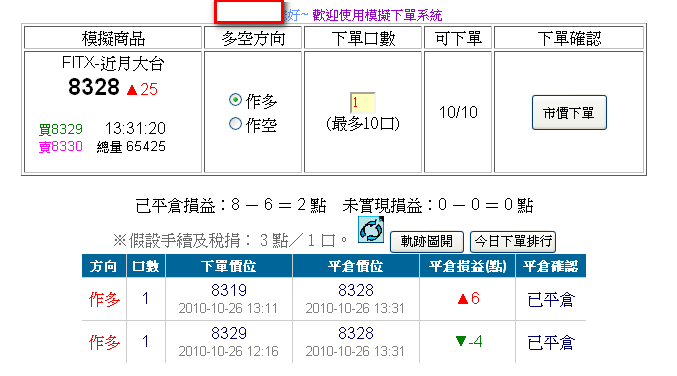Click the 可下單 column header
This screenshot has width=677, height=376.
click(x=458, y=38)
